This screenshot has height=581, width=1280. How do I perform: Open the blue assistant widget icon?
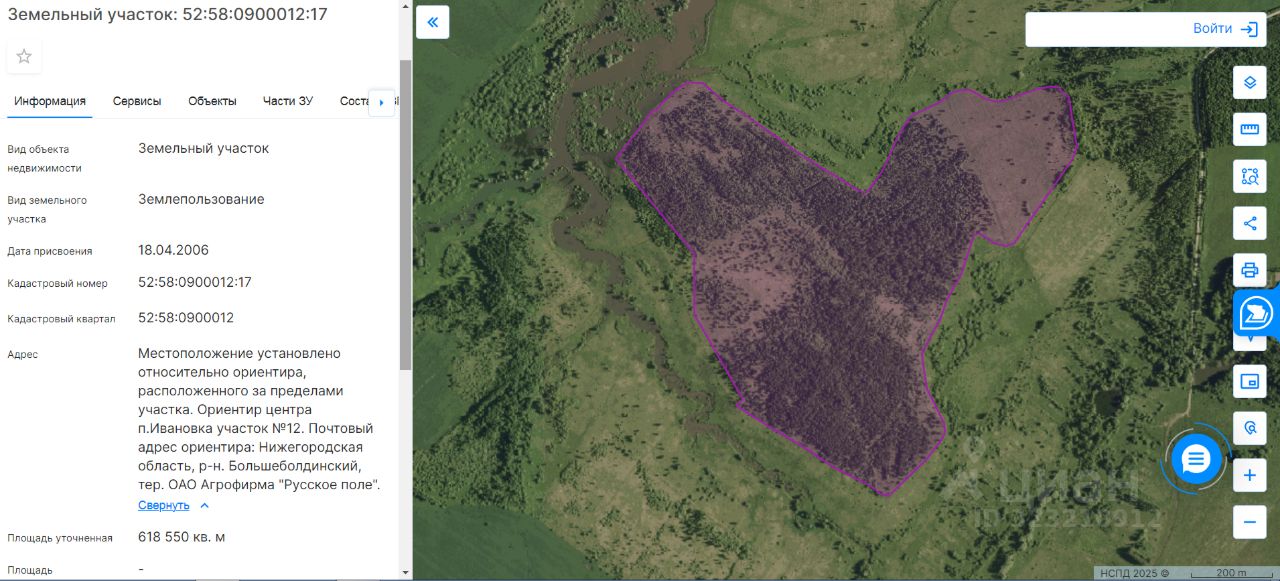tap(1257, 314)
